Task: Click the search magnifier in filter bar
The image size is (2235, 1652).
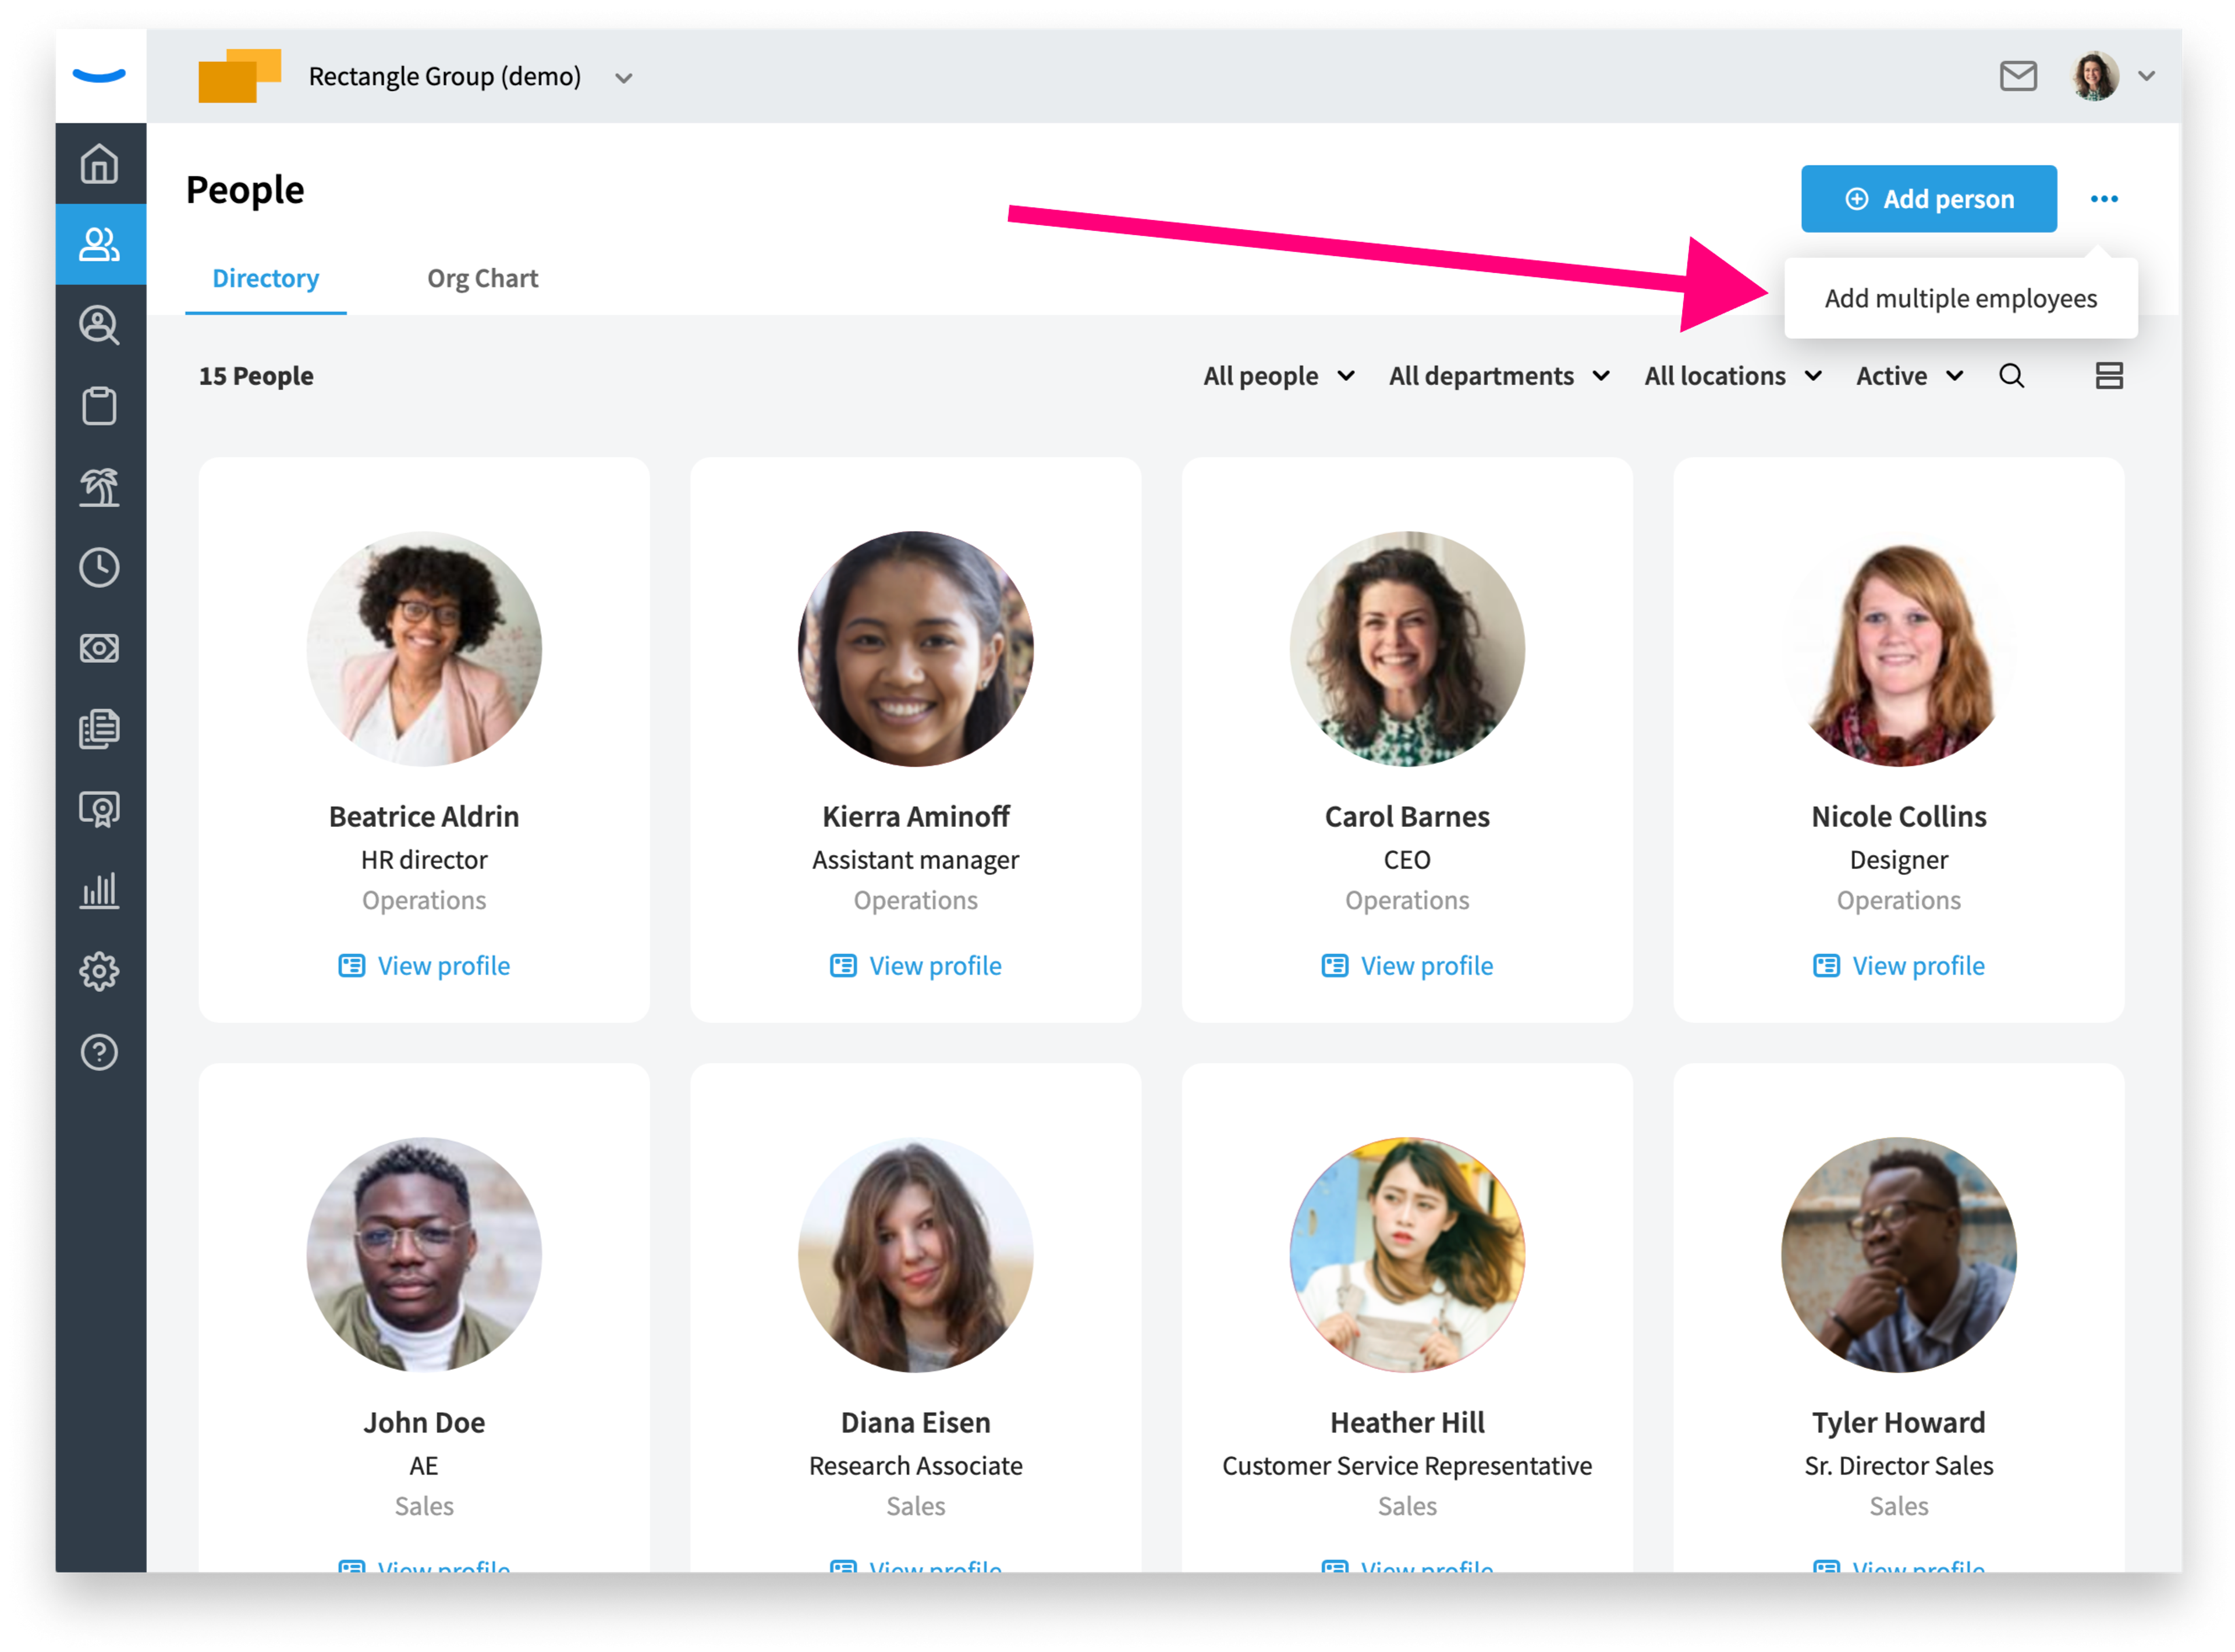Action: pyautogui.click(x=2012, y=376)
